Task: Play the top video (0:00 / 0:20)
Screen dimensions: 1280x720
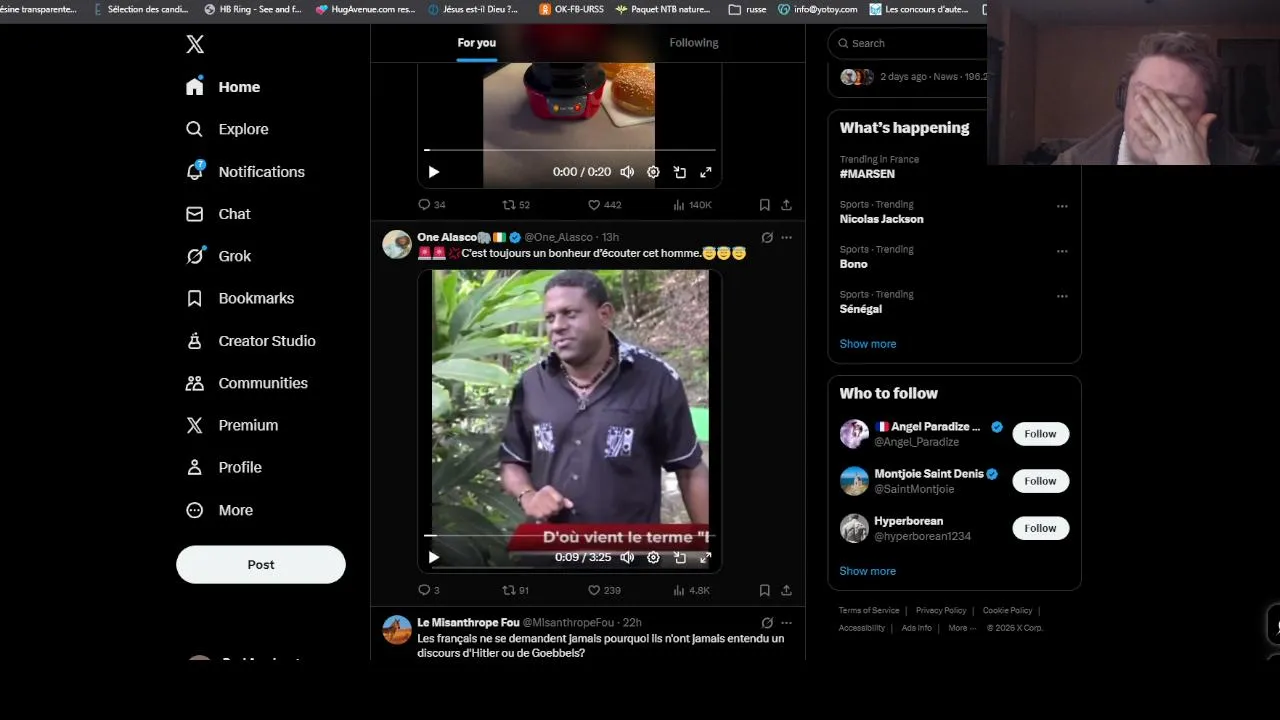Action: point(433,172)
